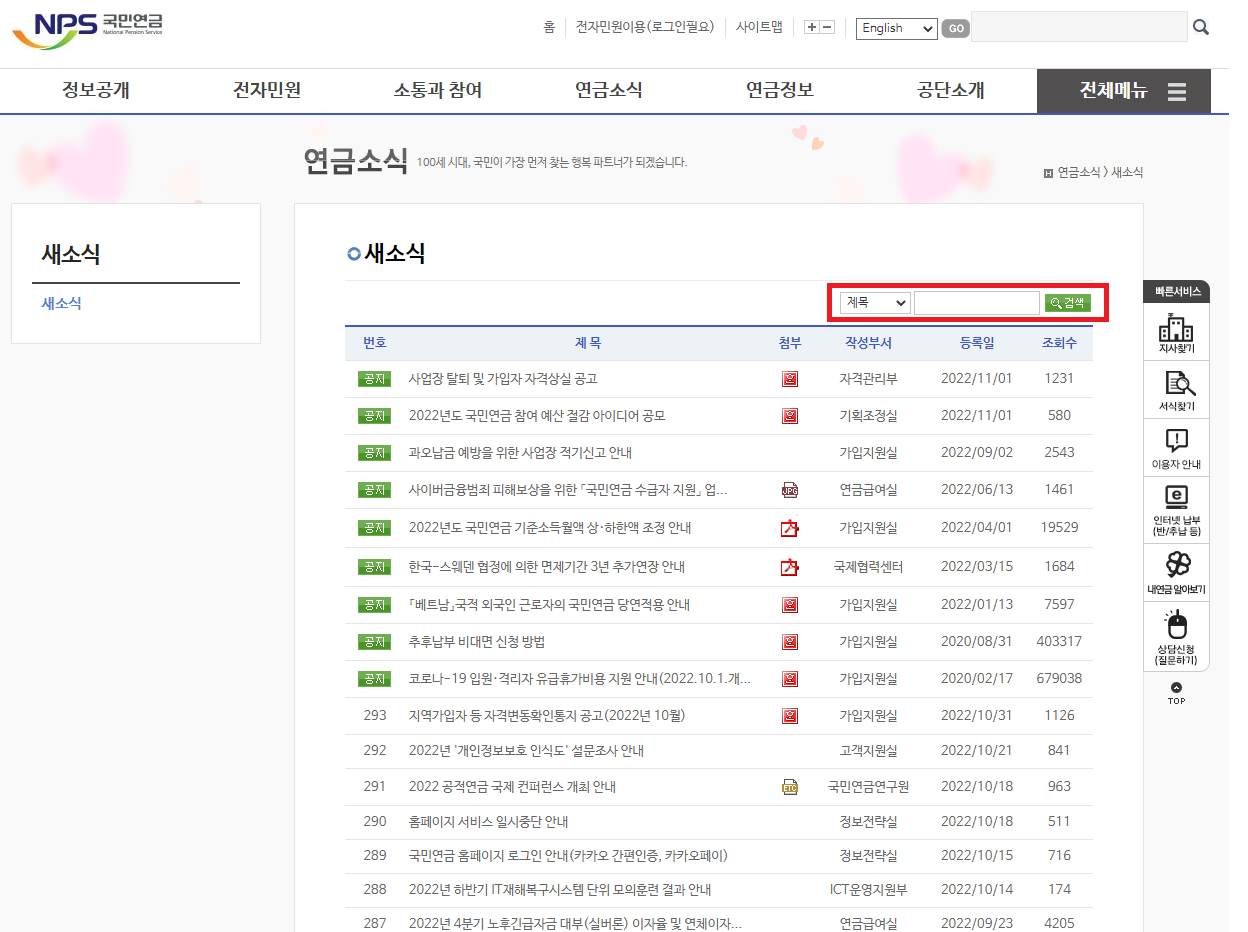Screen dimensions: 1248x932
Task: Open the 정보공개 menu
Action: 95,91
